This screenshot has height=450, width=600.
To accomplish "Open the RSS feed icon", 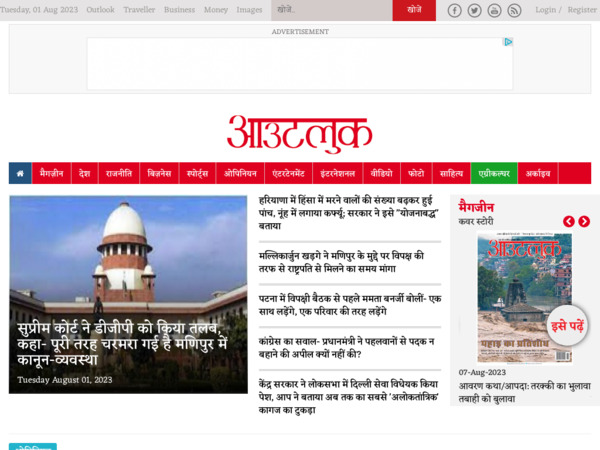I will coord(514,11).
